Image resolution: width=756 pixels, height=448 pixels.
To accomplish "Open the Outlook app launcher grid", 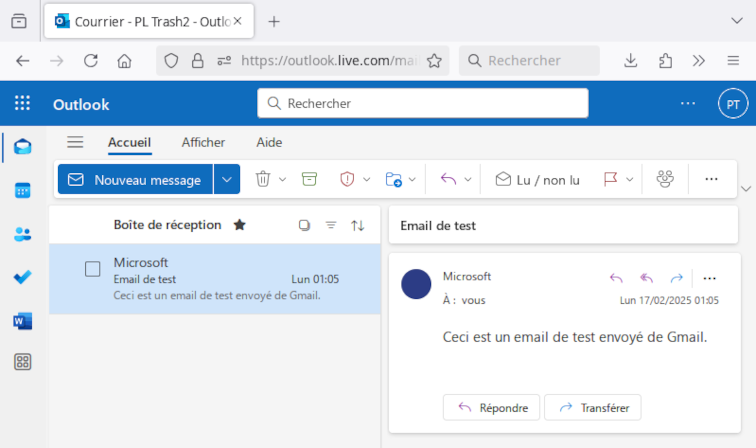I will coord(22,104).
